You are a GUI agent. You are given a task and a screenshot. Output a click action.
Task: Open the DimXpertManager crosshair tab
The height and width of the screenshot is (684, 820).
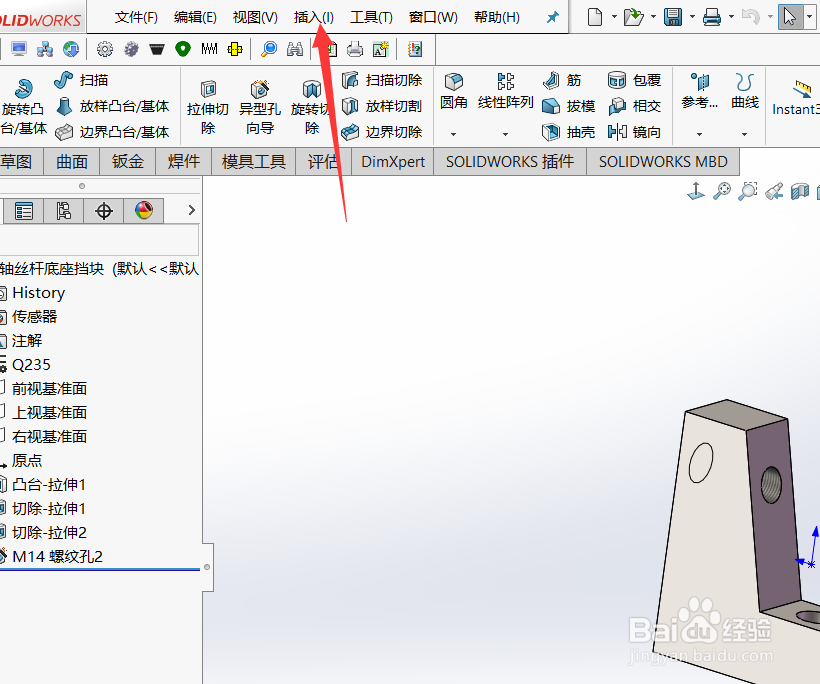(x=104, y=211)
